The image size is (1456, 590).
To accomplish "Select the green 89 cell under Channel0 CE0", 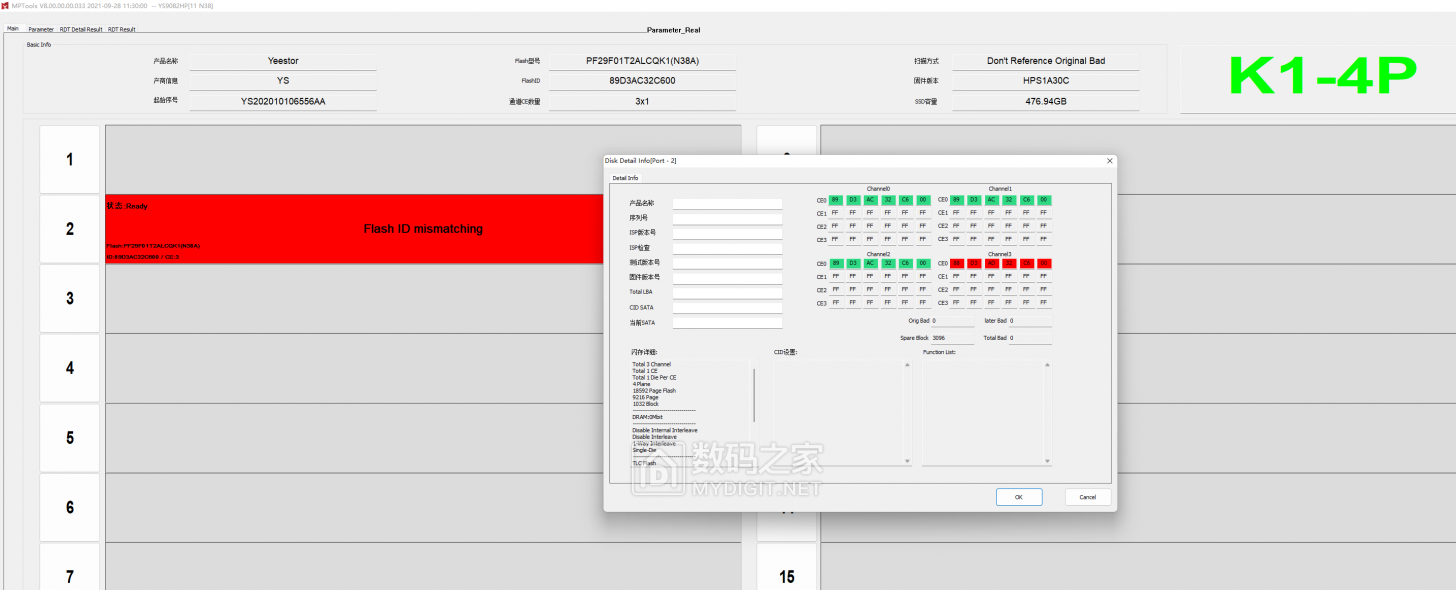I will click(x=835, y=200).
